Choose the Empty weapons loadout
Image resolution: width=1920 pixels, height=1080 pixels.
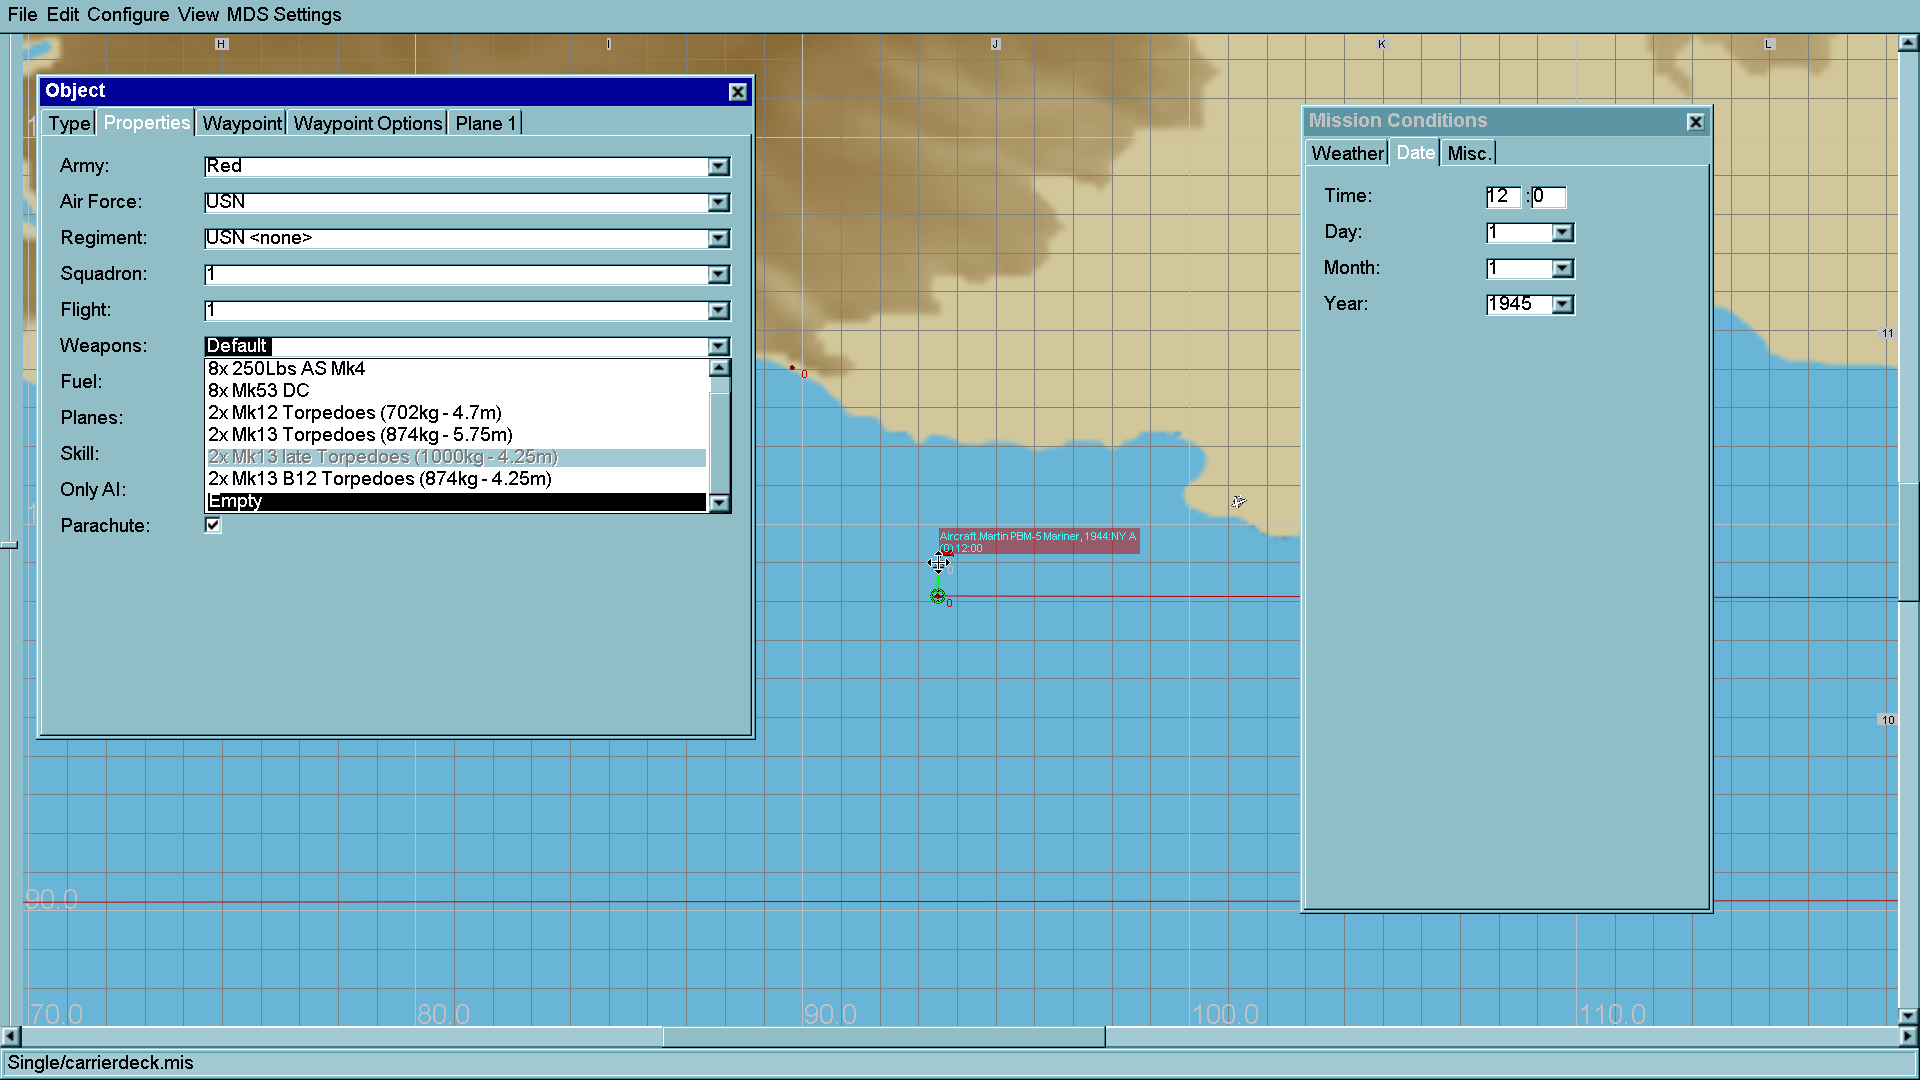pos(235,501)
